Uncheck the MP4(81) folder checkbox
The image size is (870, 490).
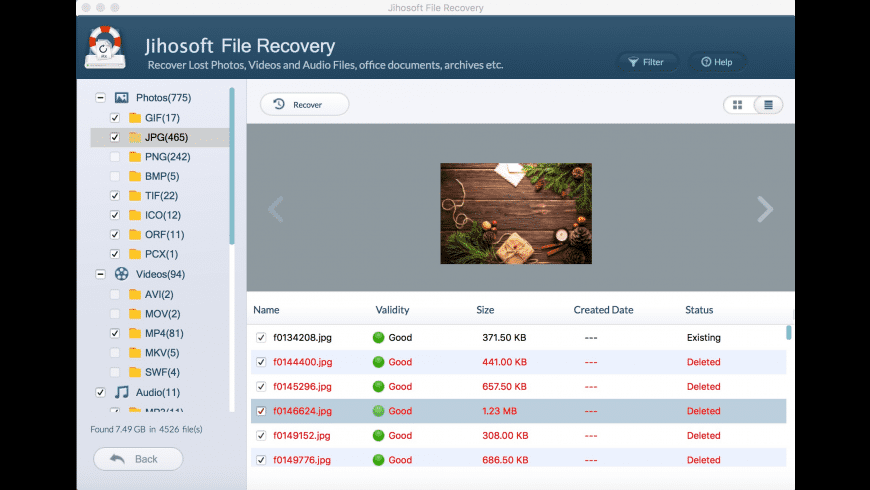115,333
